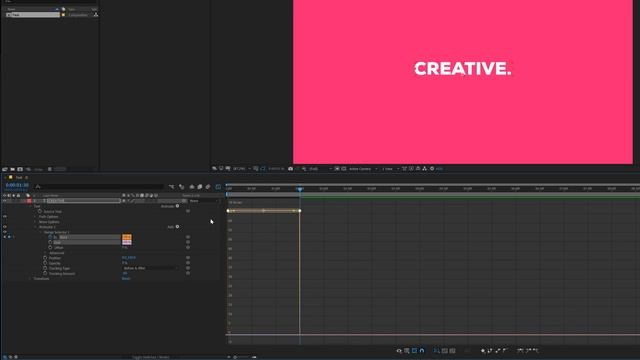Image resolution: width=640 pixels, height=360 pixels.
Task: Focus the timeline layer search field
Action: pos(100,187)
